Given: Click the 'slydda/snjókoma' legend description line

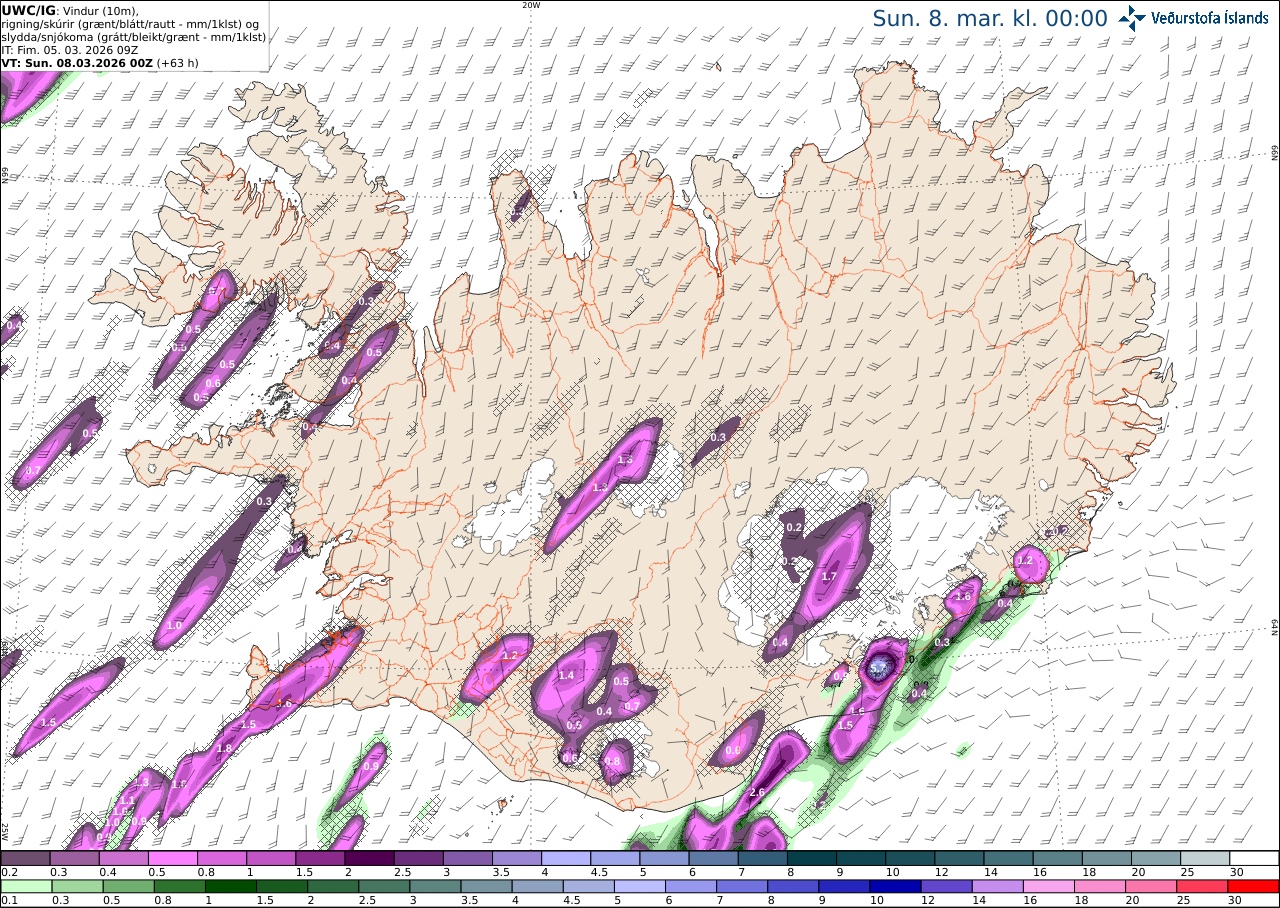Looking at the screenshot, I should click(x=133, y=37).
